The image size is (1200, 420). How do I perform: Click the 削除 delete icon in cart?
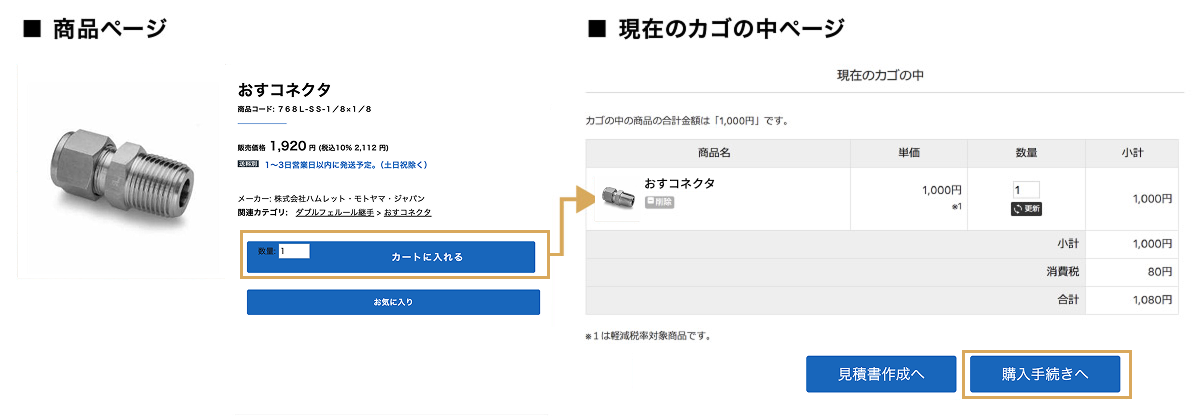click(659, 202)
